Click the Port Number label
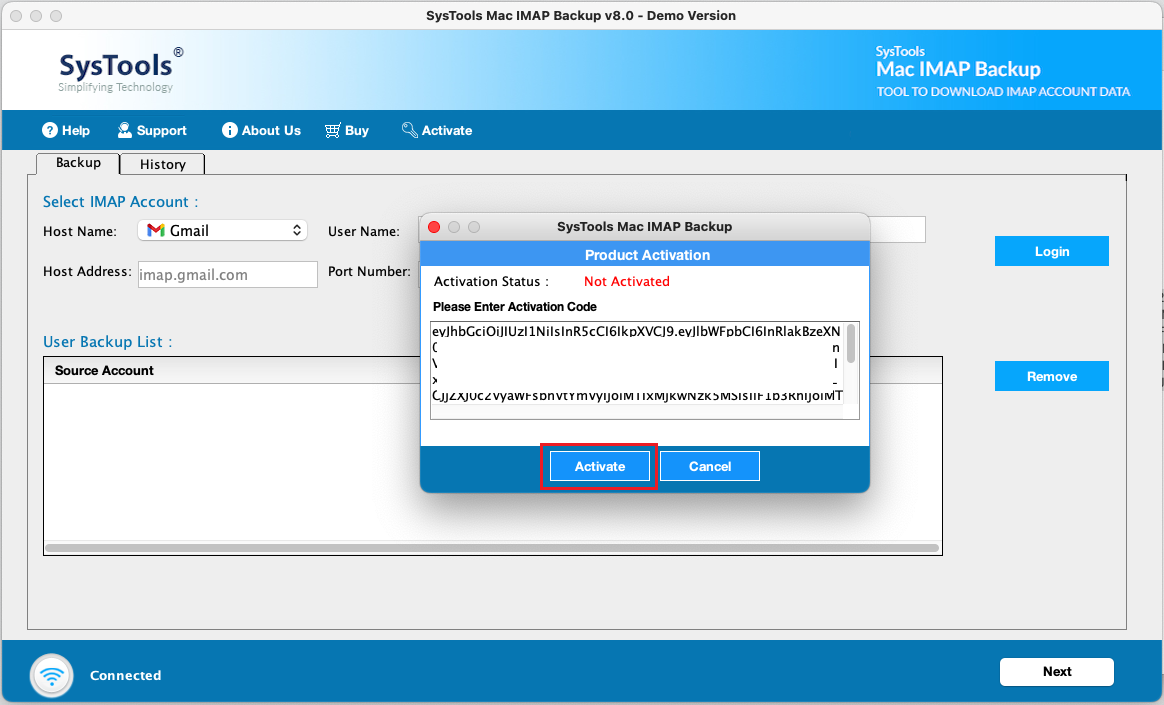 [x=369, y=272]
